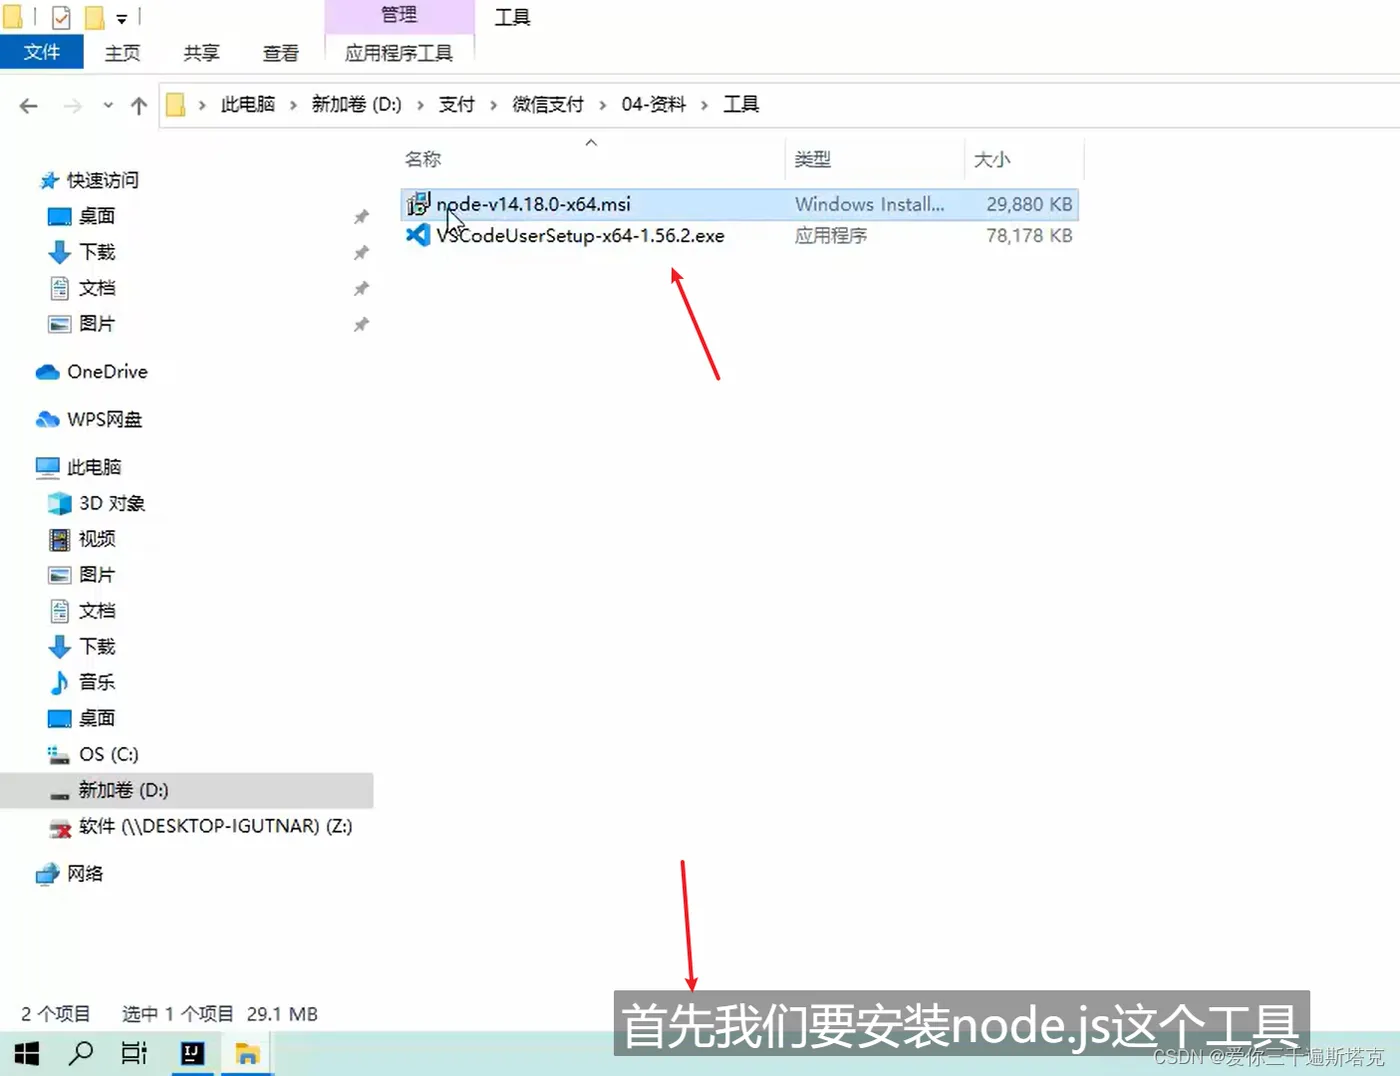Open pinned 桌面 under quick access
Viewport: 1400px width, 1076px height.
96,216
